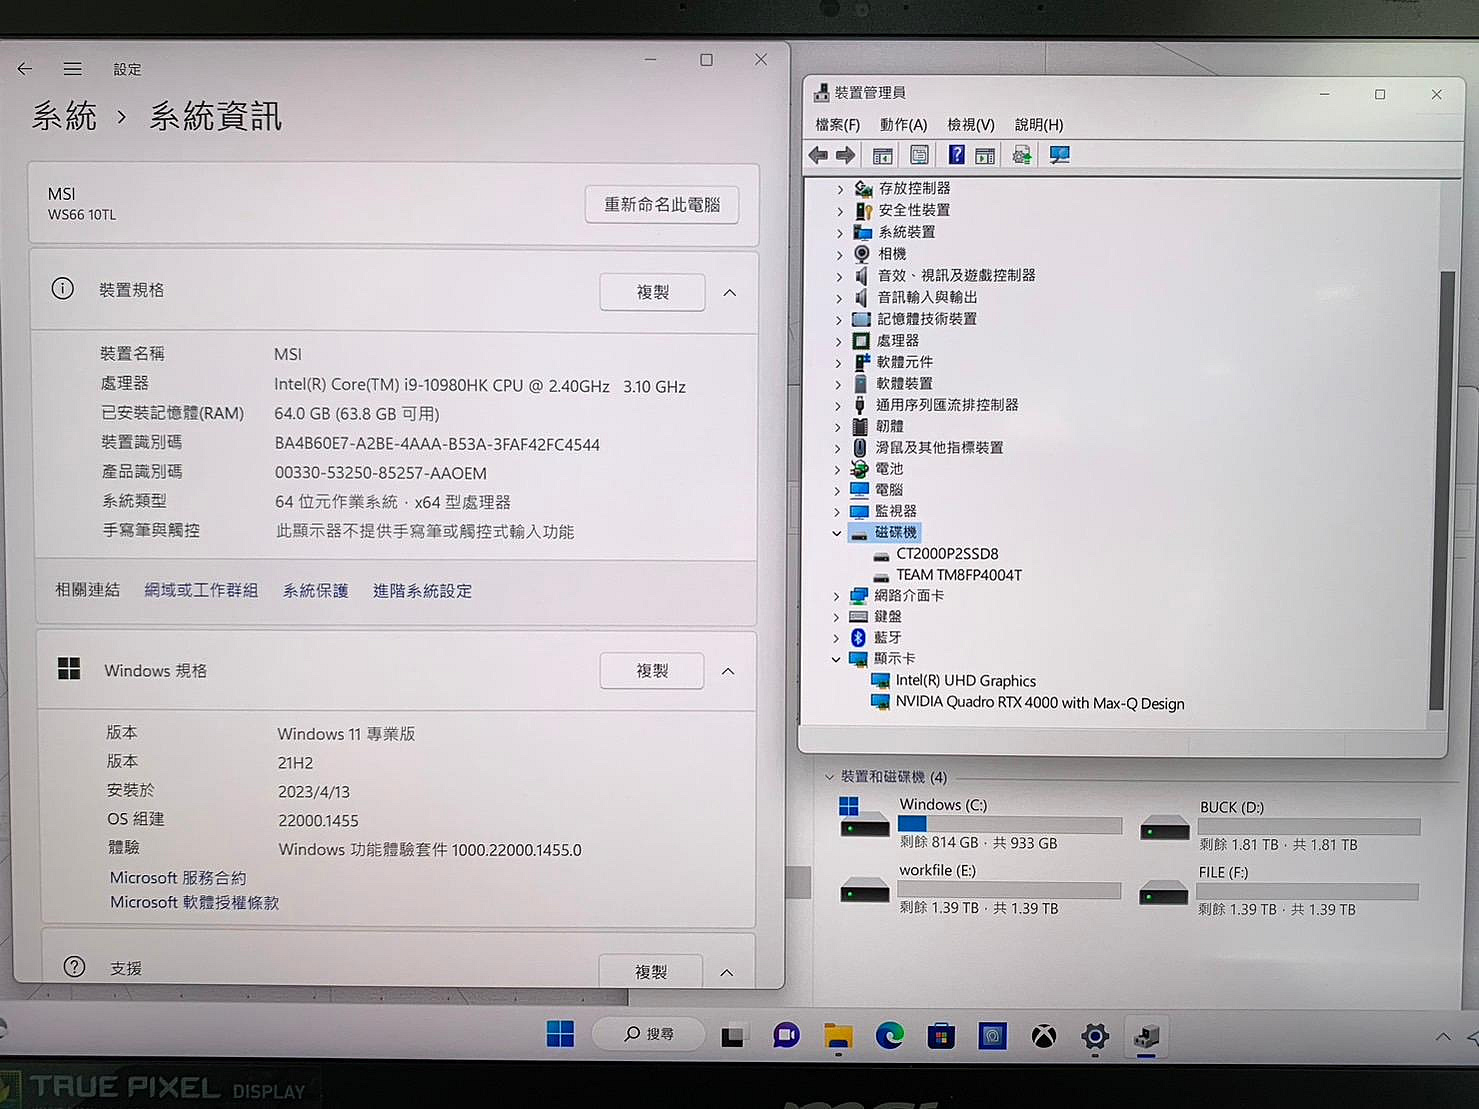The height and width of the screenshot is (1109, 1479).
Task: Open Microsoft 軟體授權條款 link
Action: pyautogui.click(x=194, y=902)
